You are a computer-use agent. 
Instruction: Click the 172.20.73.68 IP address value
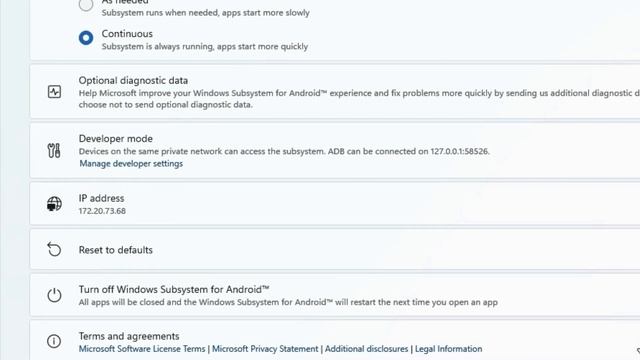[102, 211]
